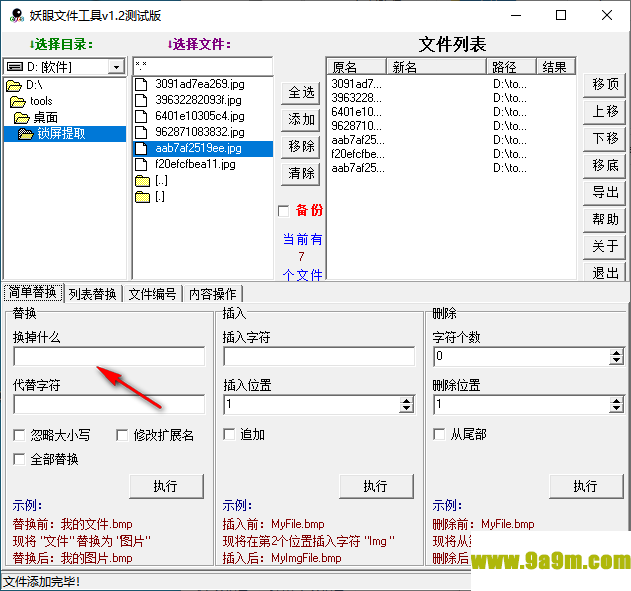Click 执行 in the 替换 section
The width and height of the screenshot is (631, 591).
point(166,486)
